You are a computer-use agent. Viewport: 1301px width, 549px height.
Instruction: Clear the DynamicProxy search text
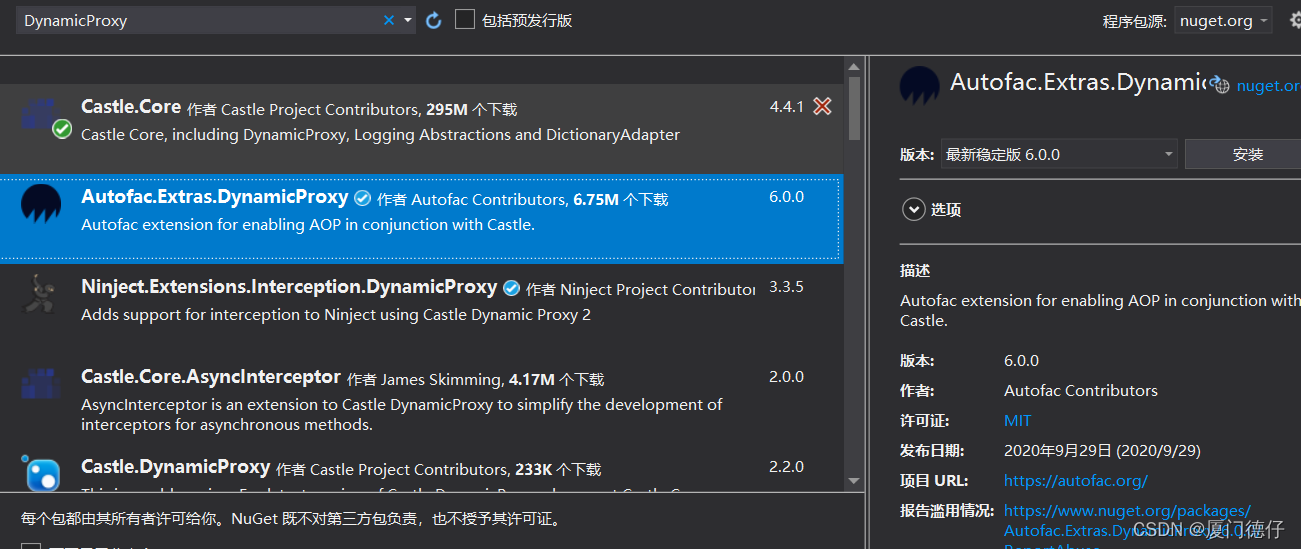[x=389, y=20]
